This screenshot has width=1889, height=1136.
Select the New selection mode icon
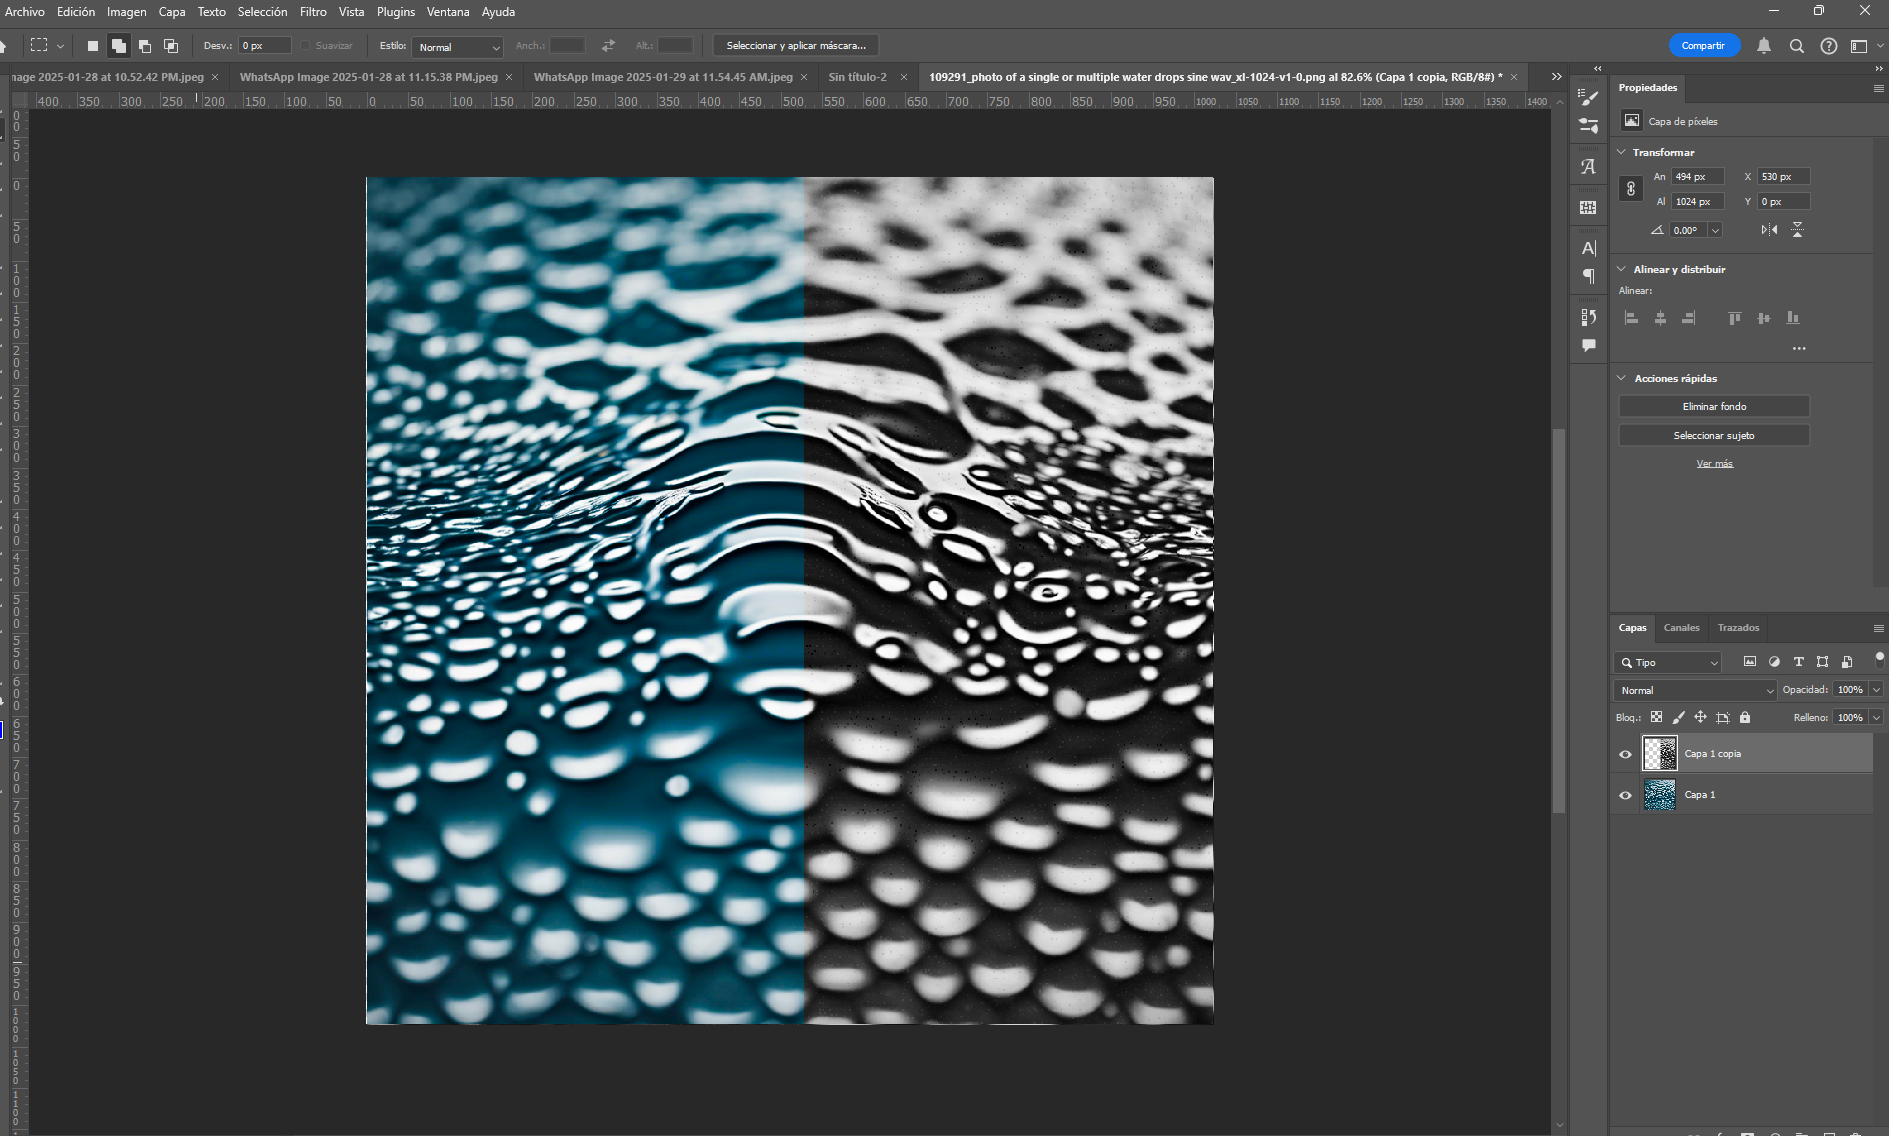click(93, 46)
